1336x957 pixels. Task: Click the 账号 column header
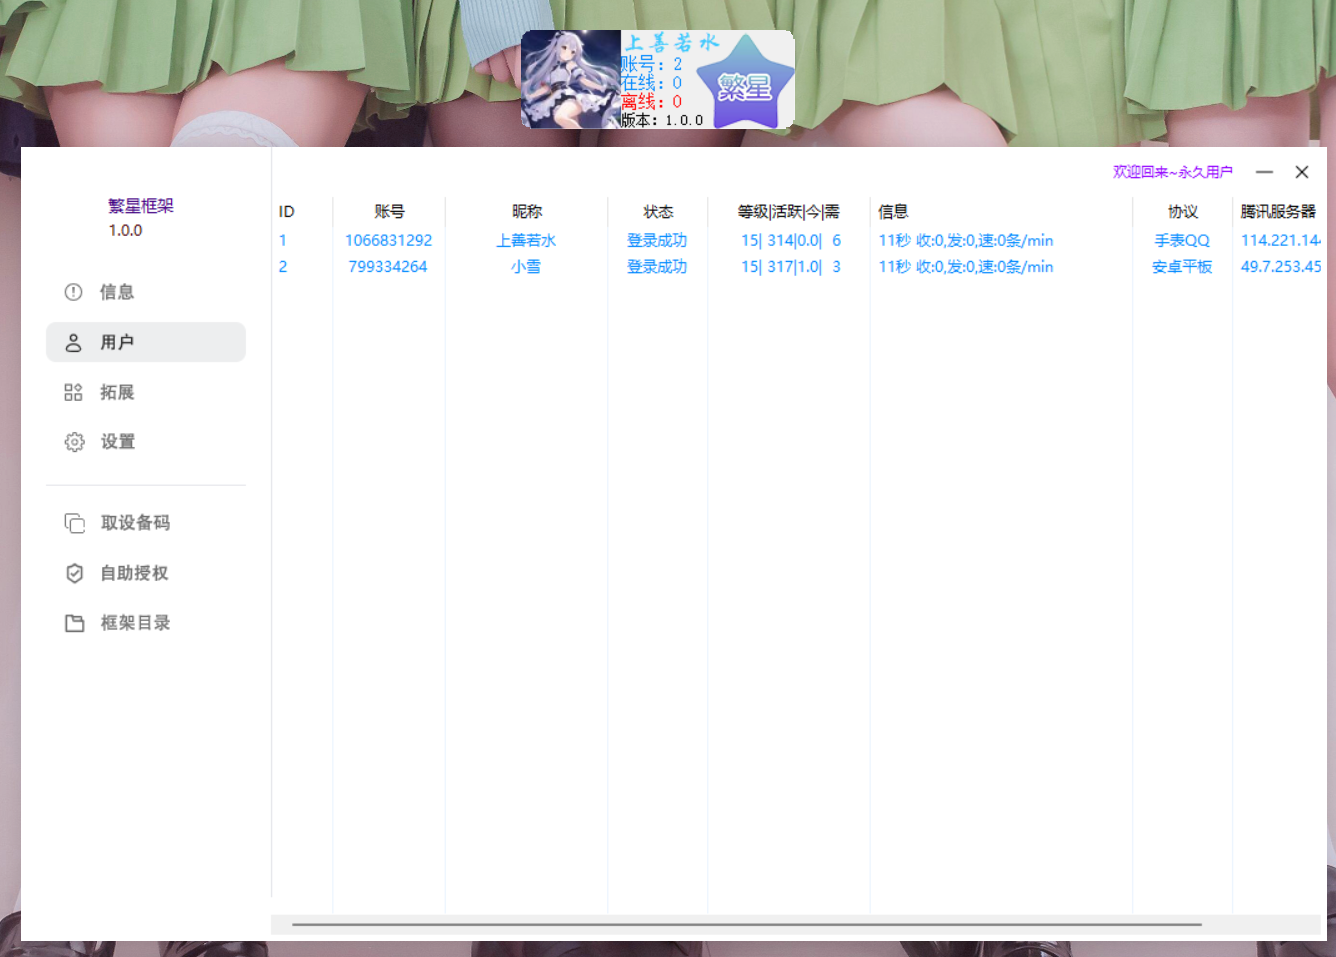pos(389,211)
